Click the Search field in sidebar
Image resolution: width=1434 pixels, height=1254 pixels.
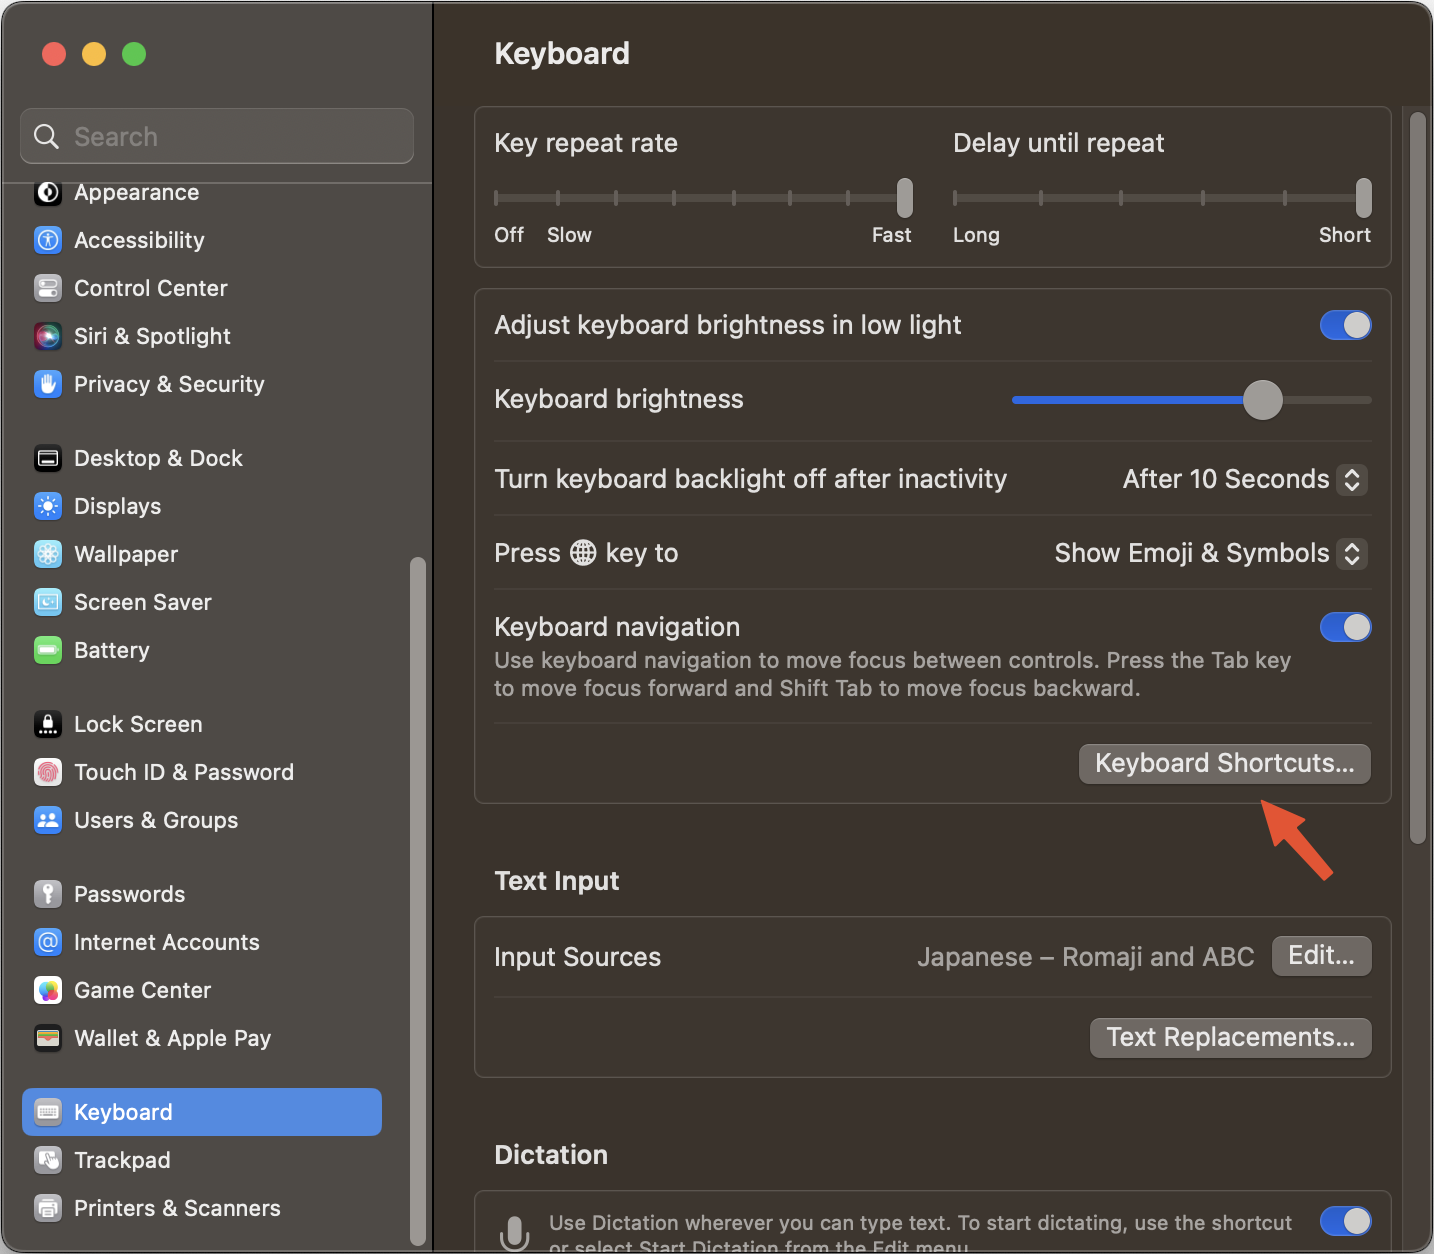pyautogui.click(x=217, y=136)
